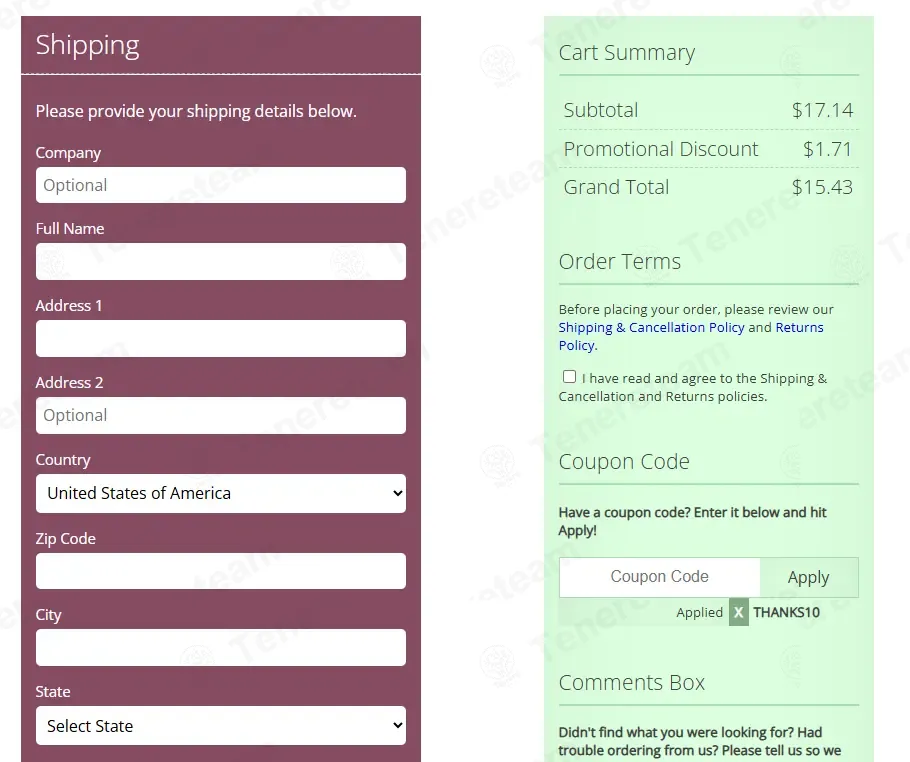Click the Subtotal amount $17.14
Image resolution: width=910 pixels, height=762 pixels.
pyautogui.click(x=822, y=110)
